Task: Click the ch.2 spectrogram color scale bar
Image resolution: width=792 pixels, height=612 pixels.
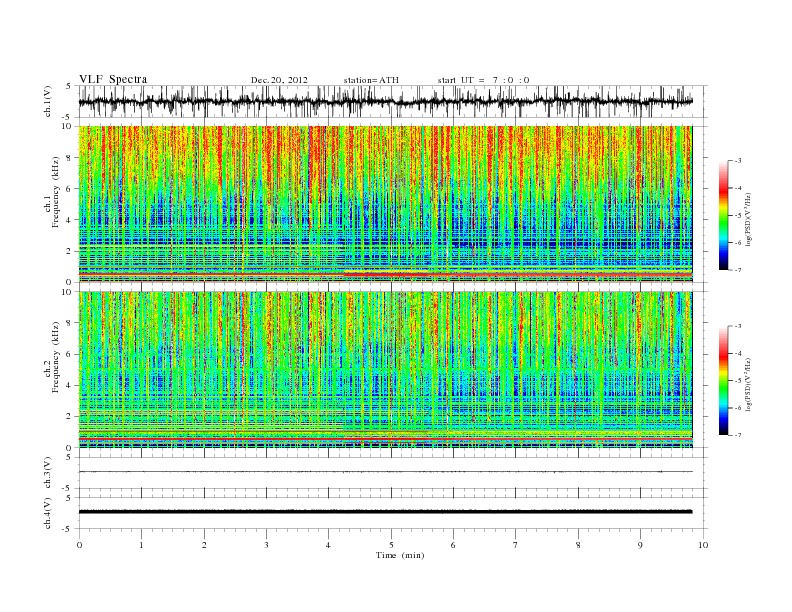Action: click(723, 380)
